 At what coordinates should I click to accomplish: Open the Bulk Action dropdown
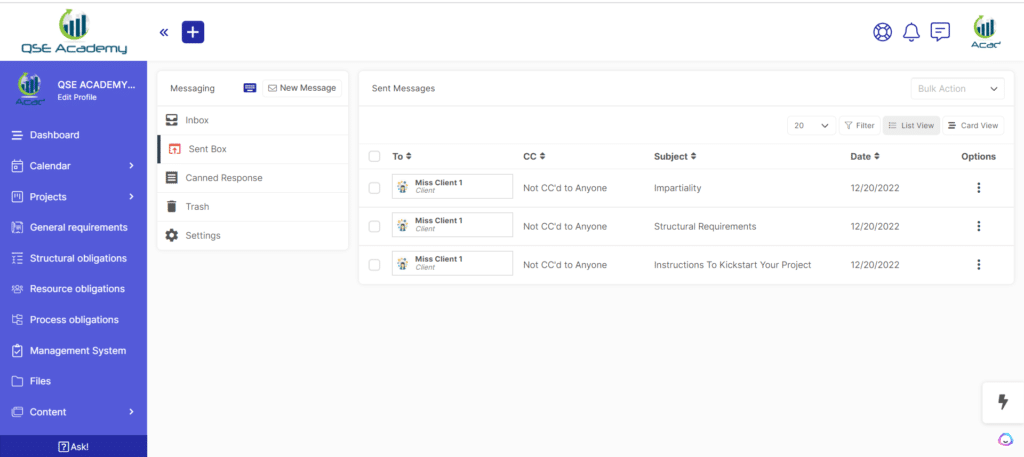[x=957, y=89]
